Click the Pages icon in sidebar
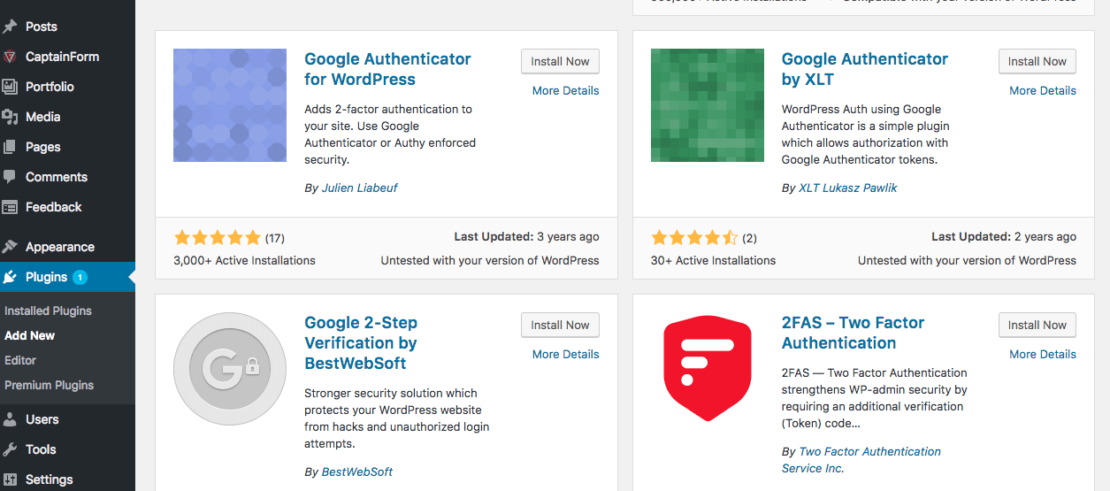 pos(9,147)
